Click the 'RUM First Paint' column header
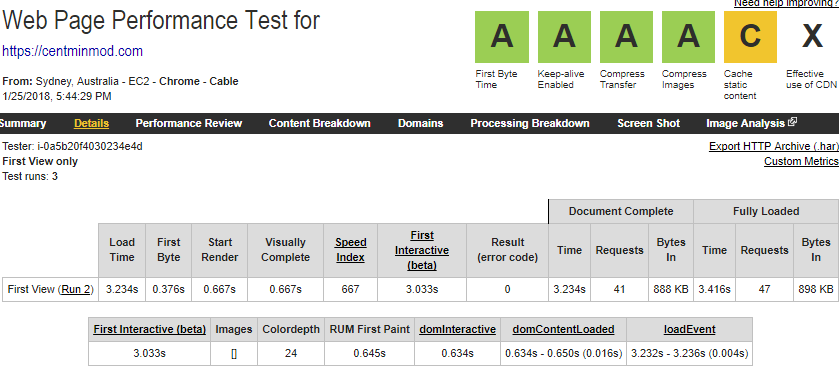839x368 pixels. (x=370, y=329)
